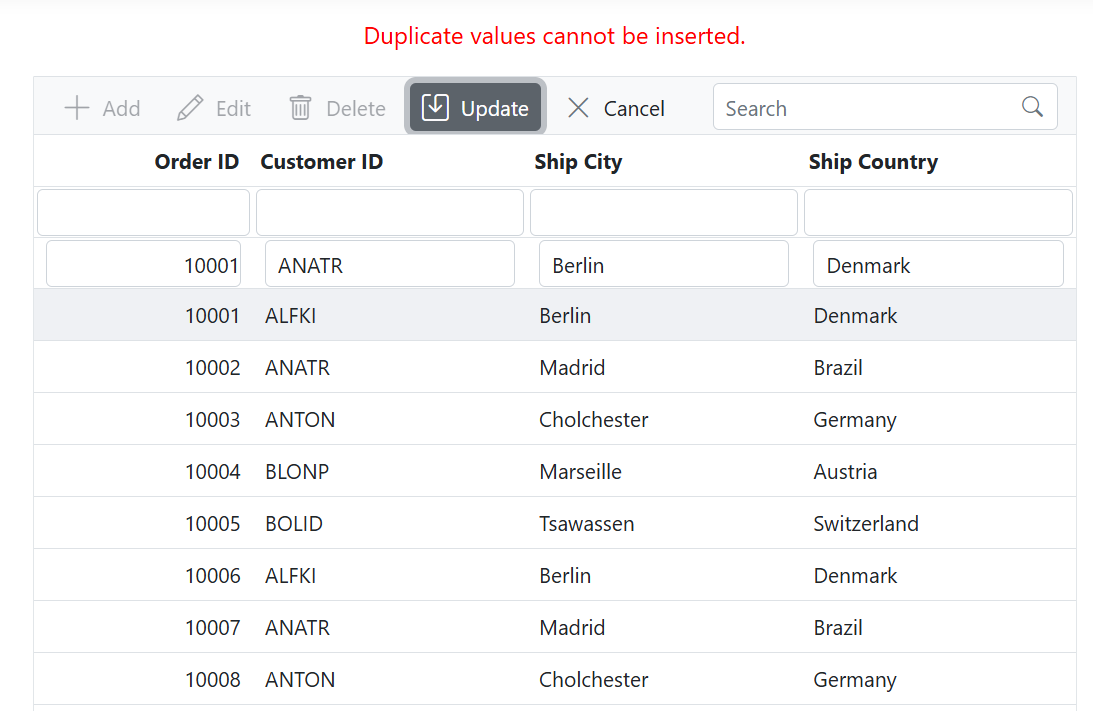This screenshot has width=1093, height=711.
Task: Edit the Customer ID field showing ANATR
Action: (390, 264)
